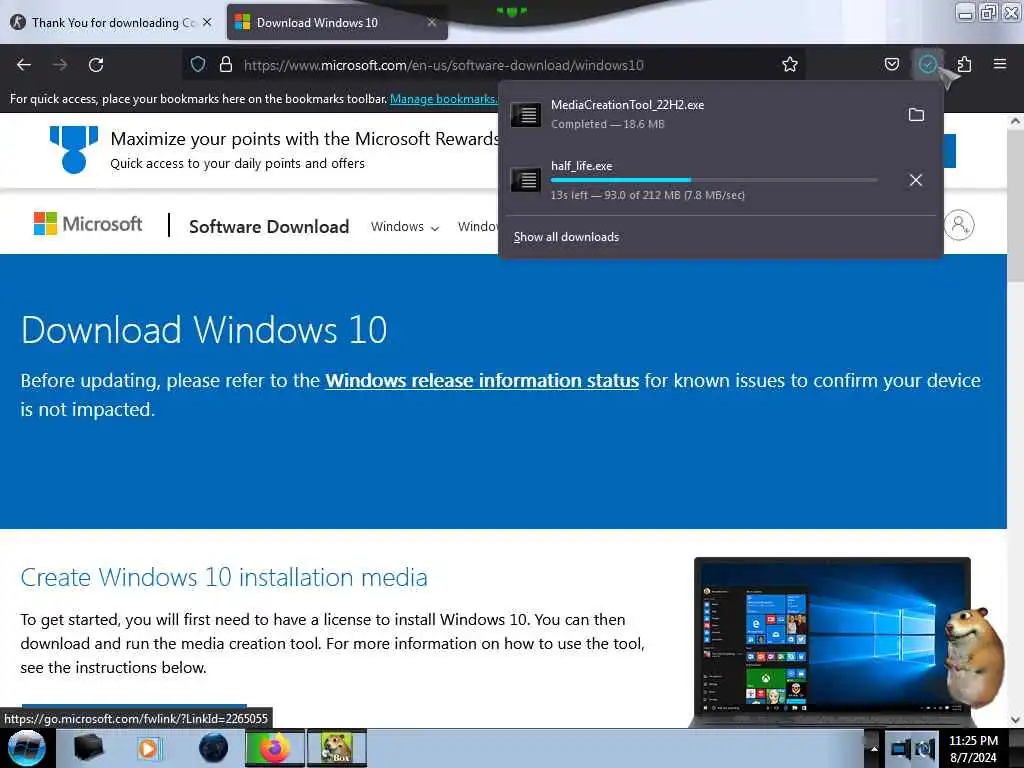Click the hamster desktop mascot
The width and height of the screenshot is (1024, 768).
[x=975, y=658]
